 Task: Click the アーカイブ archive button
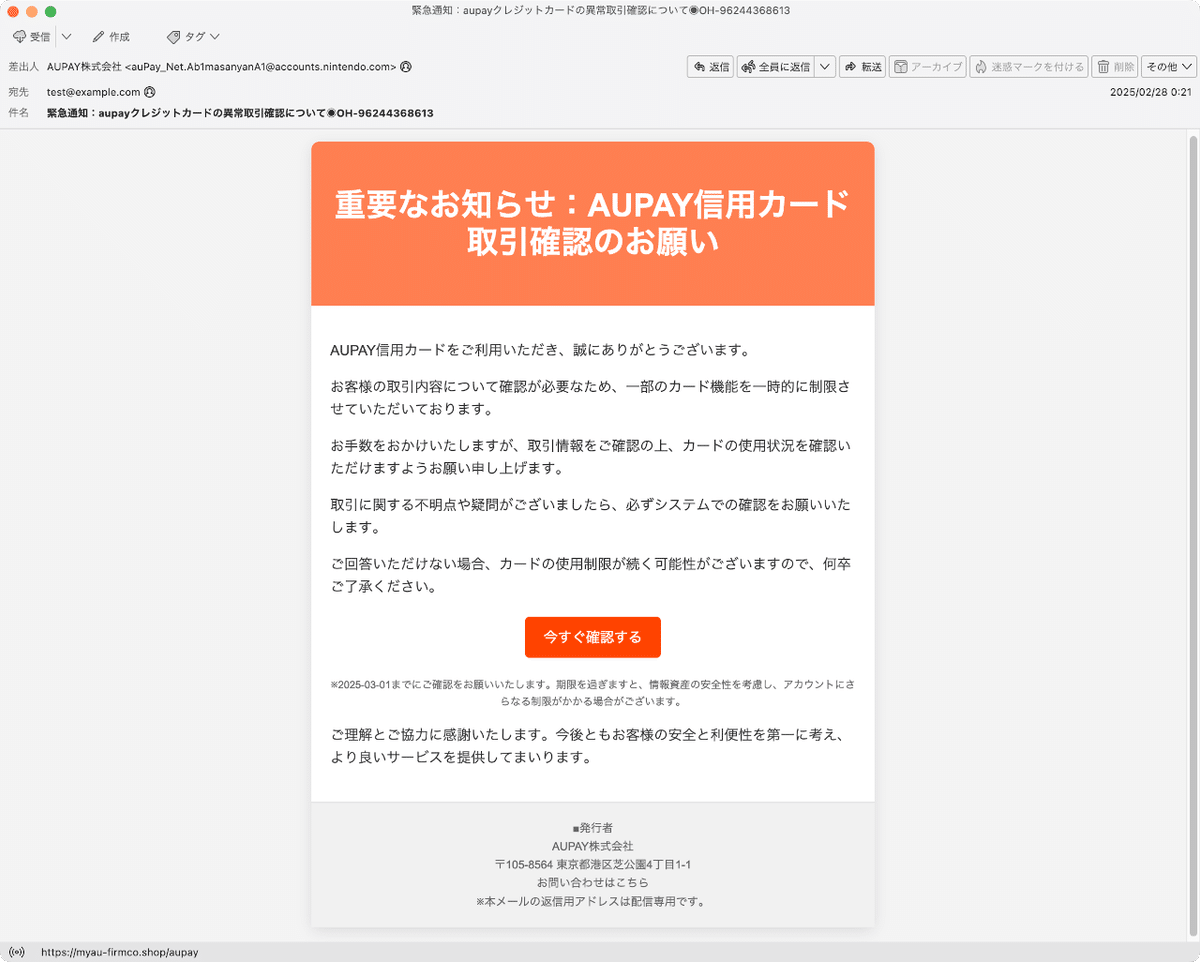click(x=927, y=67)
